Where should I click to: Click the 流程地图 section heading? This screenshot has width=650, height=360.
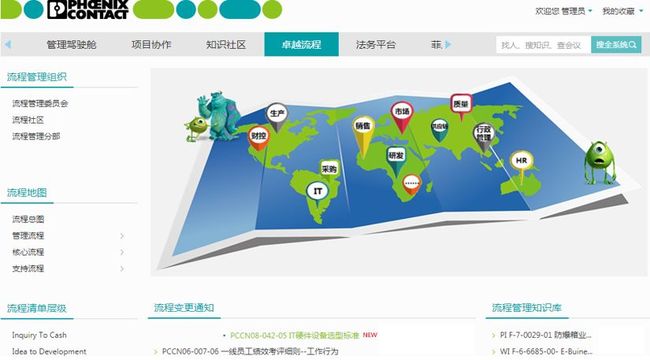[x=27, y=193]
